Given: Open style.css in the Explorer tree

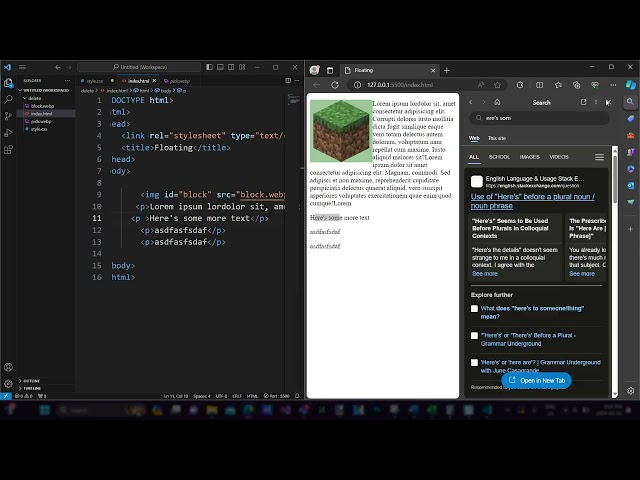Looking at the screenshot, I should coord(39,129).
